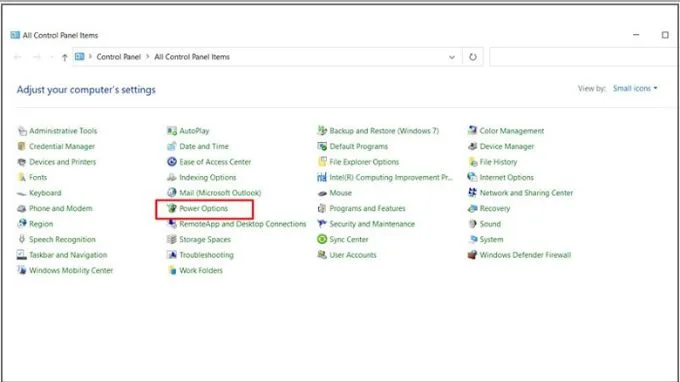The image size is (680, 382).
Task: Open Intel(R) Computing Improvement Program link
Action: tap(391, 177)
